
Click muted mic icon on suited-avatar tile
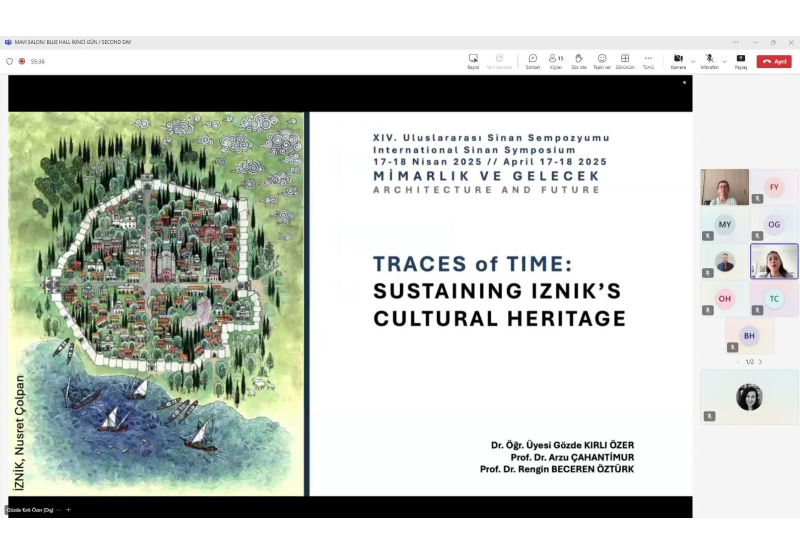point(708,272)
